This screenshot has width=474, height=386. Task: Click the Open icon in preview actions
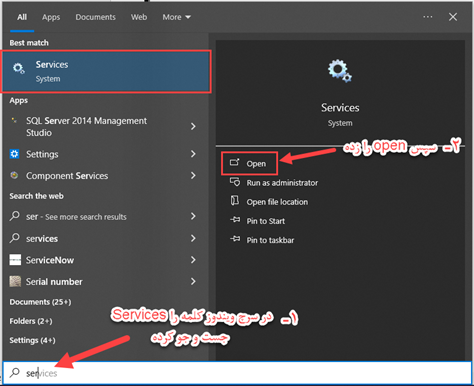pos(235,162)
